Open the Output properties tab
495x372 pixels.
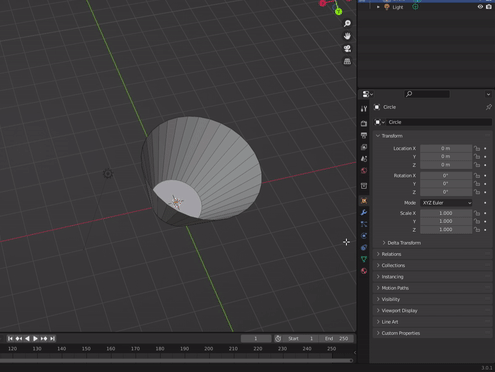pos(364,135)
